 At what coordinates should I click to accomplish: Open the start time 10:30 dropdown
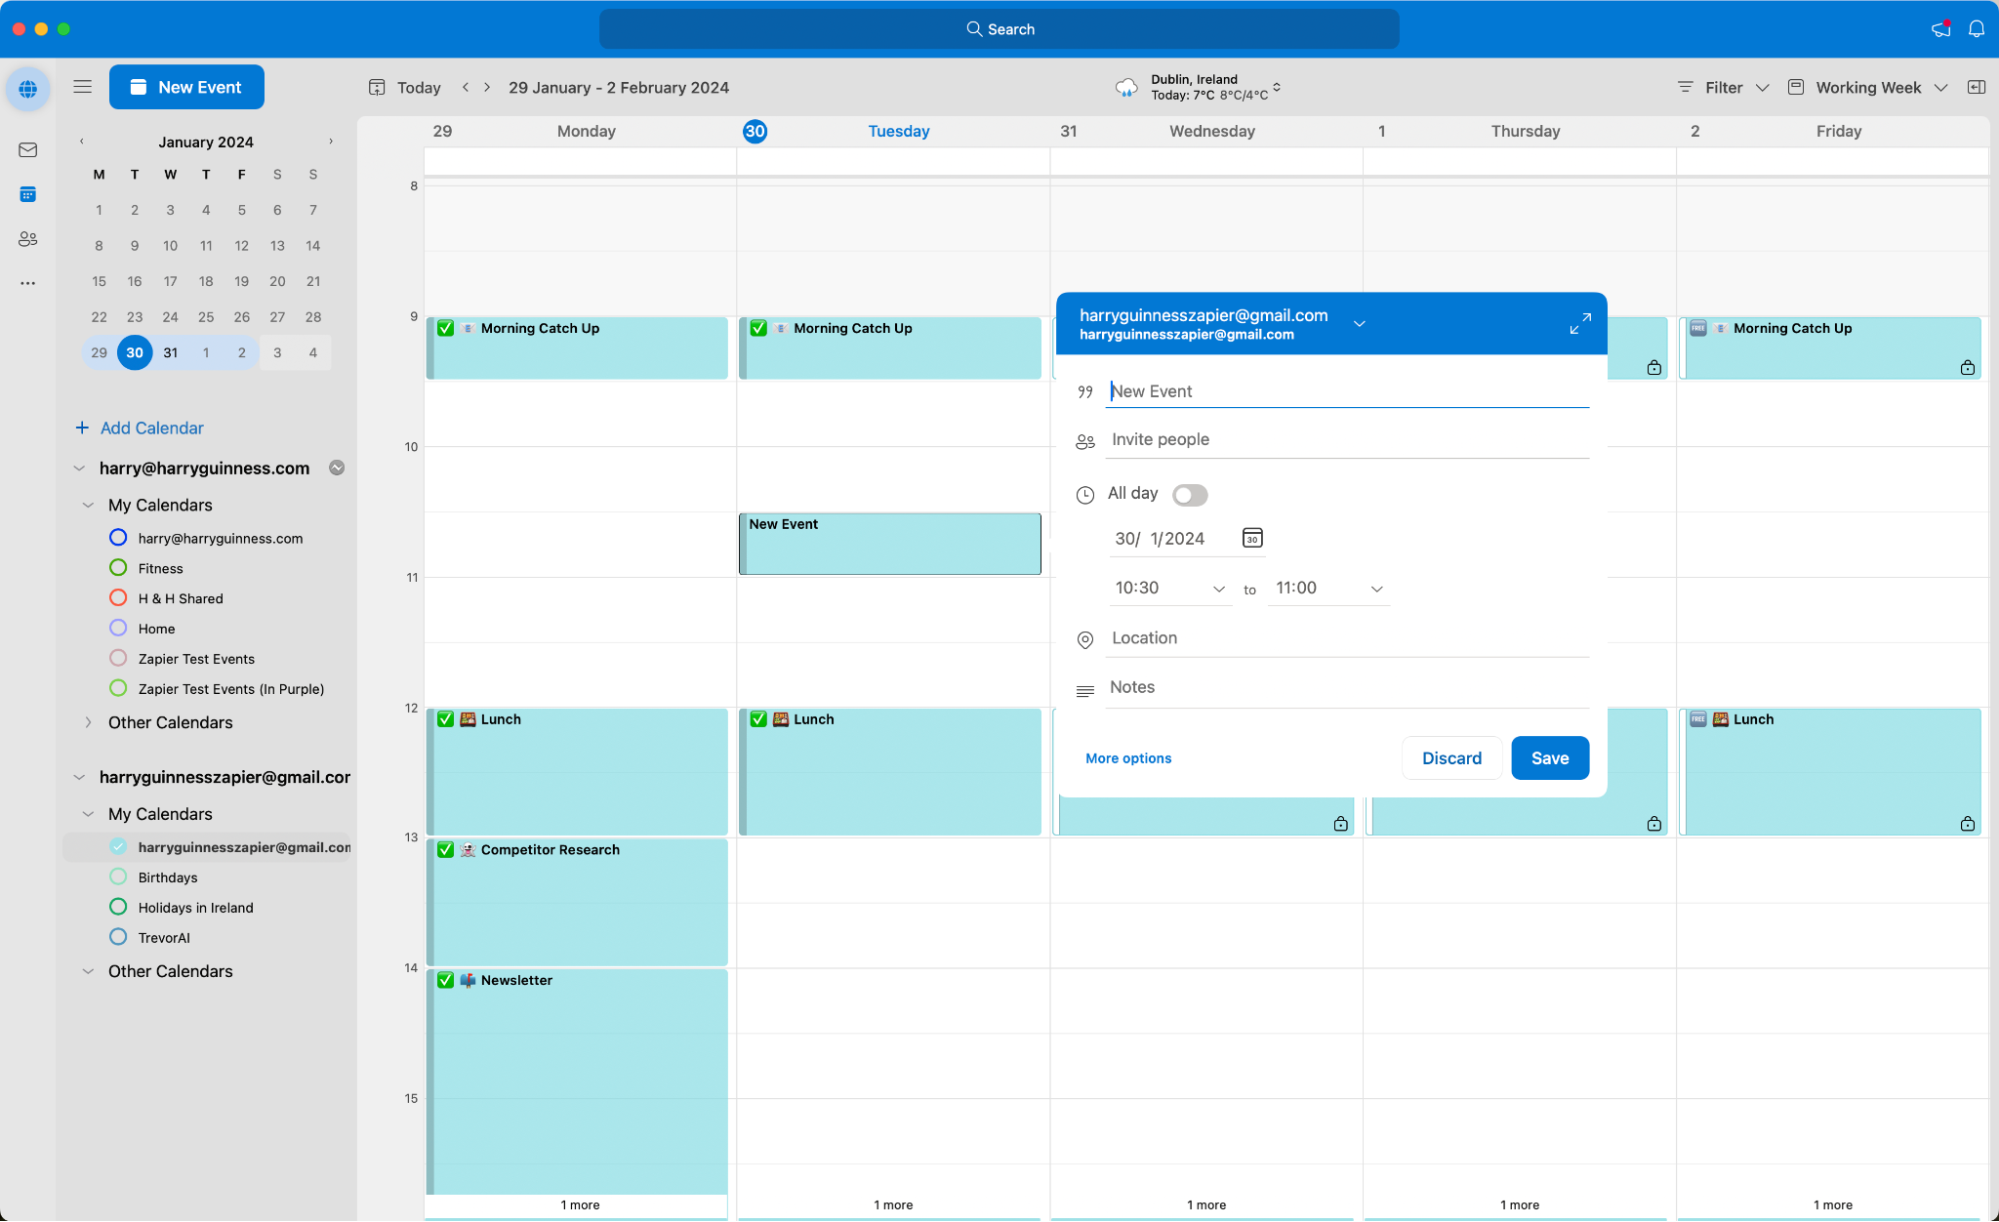[1218, 589]
